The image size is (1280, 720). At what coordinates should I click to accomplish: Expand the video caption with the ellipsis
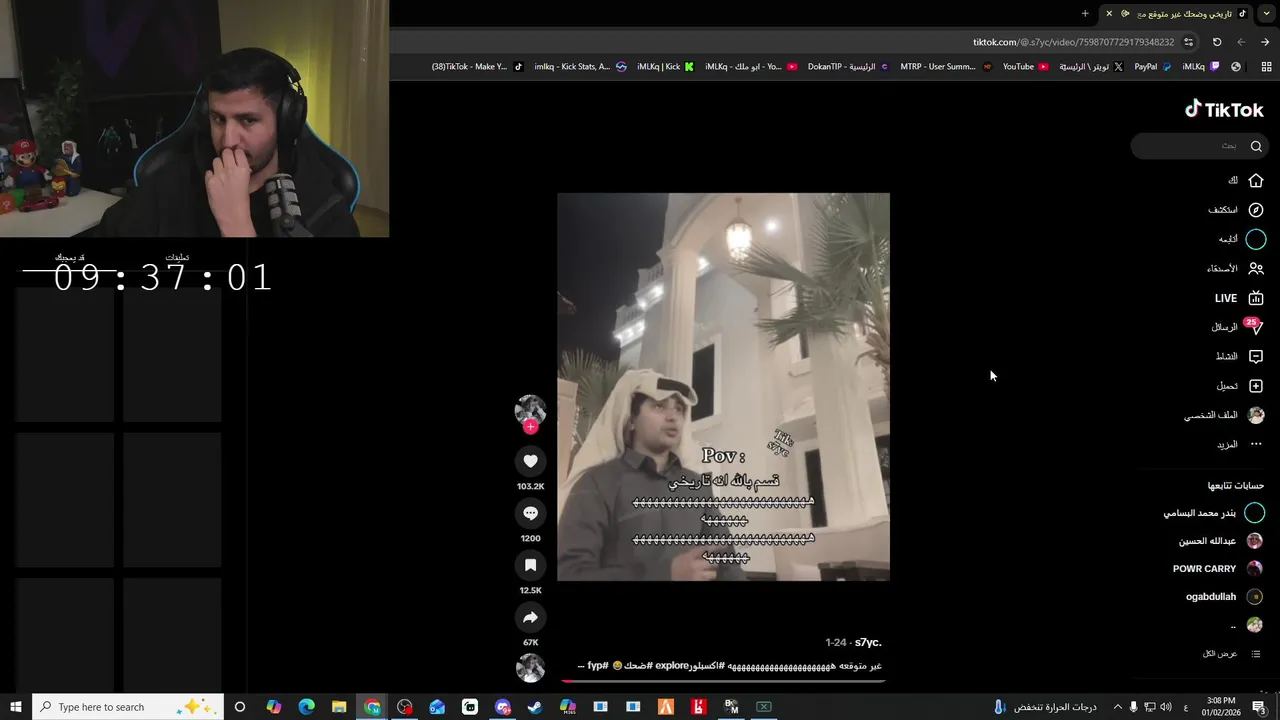tap(581, 666)
